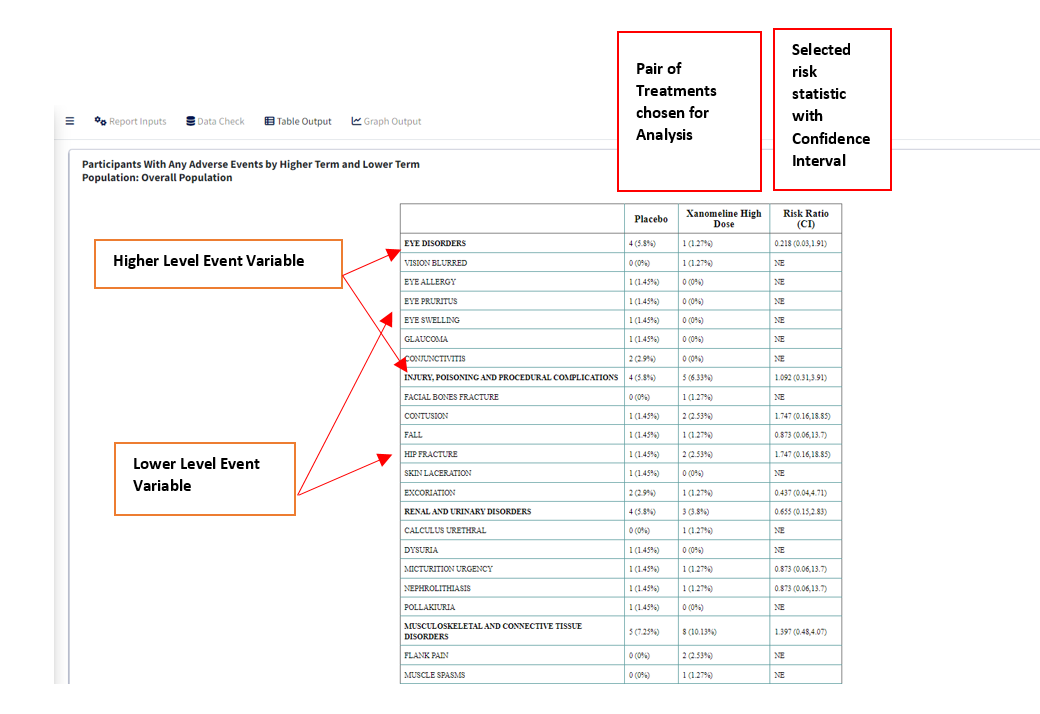Click the Risk Ratio value in the CONTUSION row
Viewport: 1040px width, 714px height.
point(803,416)
